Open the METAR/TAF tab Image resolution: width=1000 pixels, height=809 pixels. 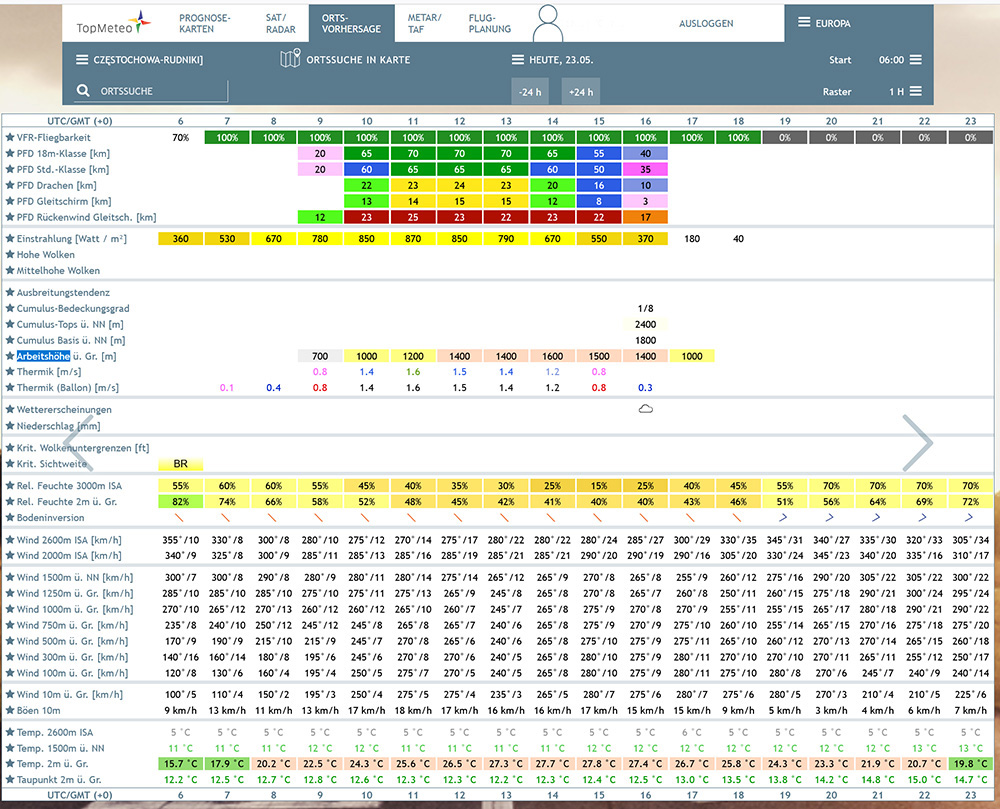pyautogui.click(x=424, y=24)
